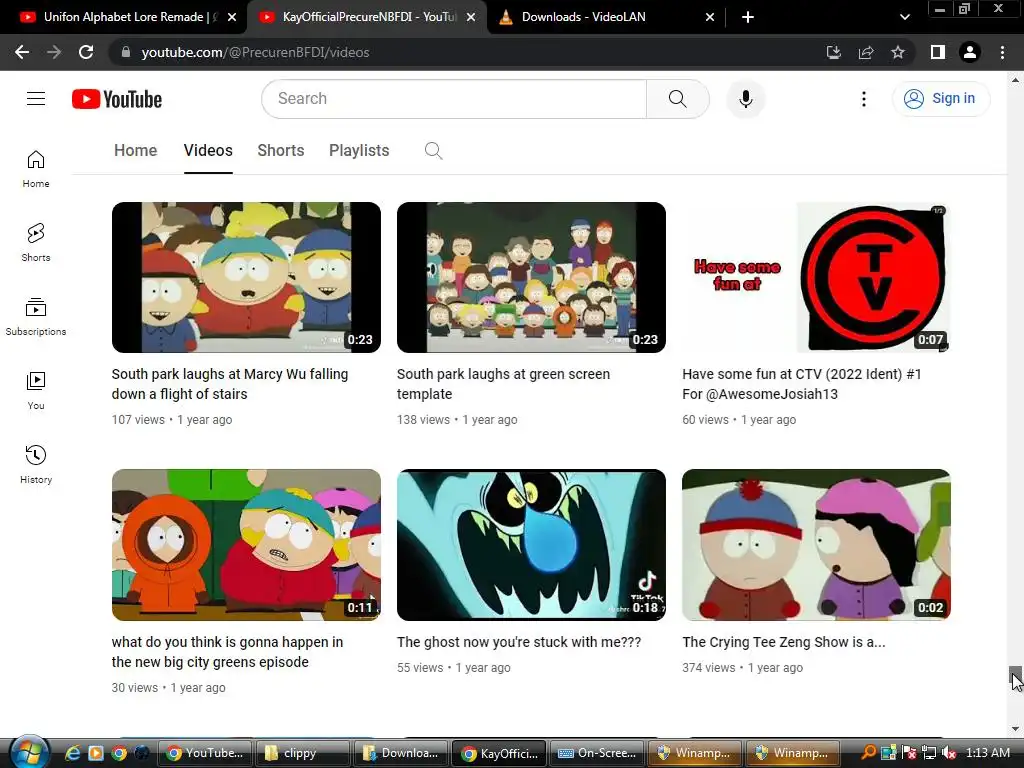This screenshot has width=1024, height=768.
Task: Open the Chrome profile avatar
Action: (x=970, y=52)
